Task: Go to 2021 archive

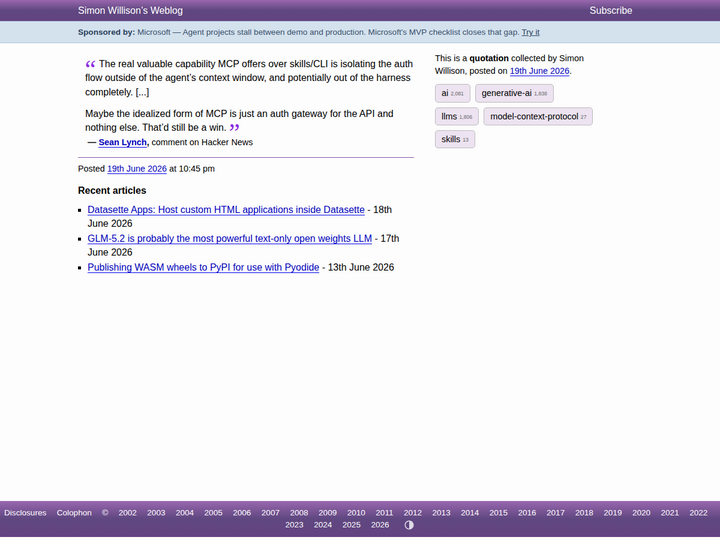Action: pos(669,513)
